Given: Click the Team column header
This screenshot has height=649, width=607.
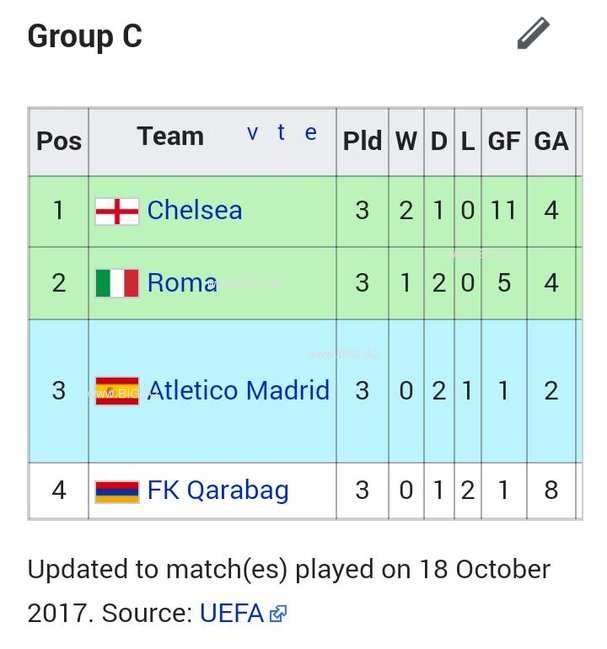Looking at the screenshot, I should tap(170, 137).
